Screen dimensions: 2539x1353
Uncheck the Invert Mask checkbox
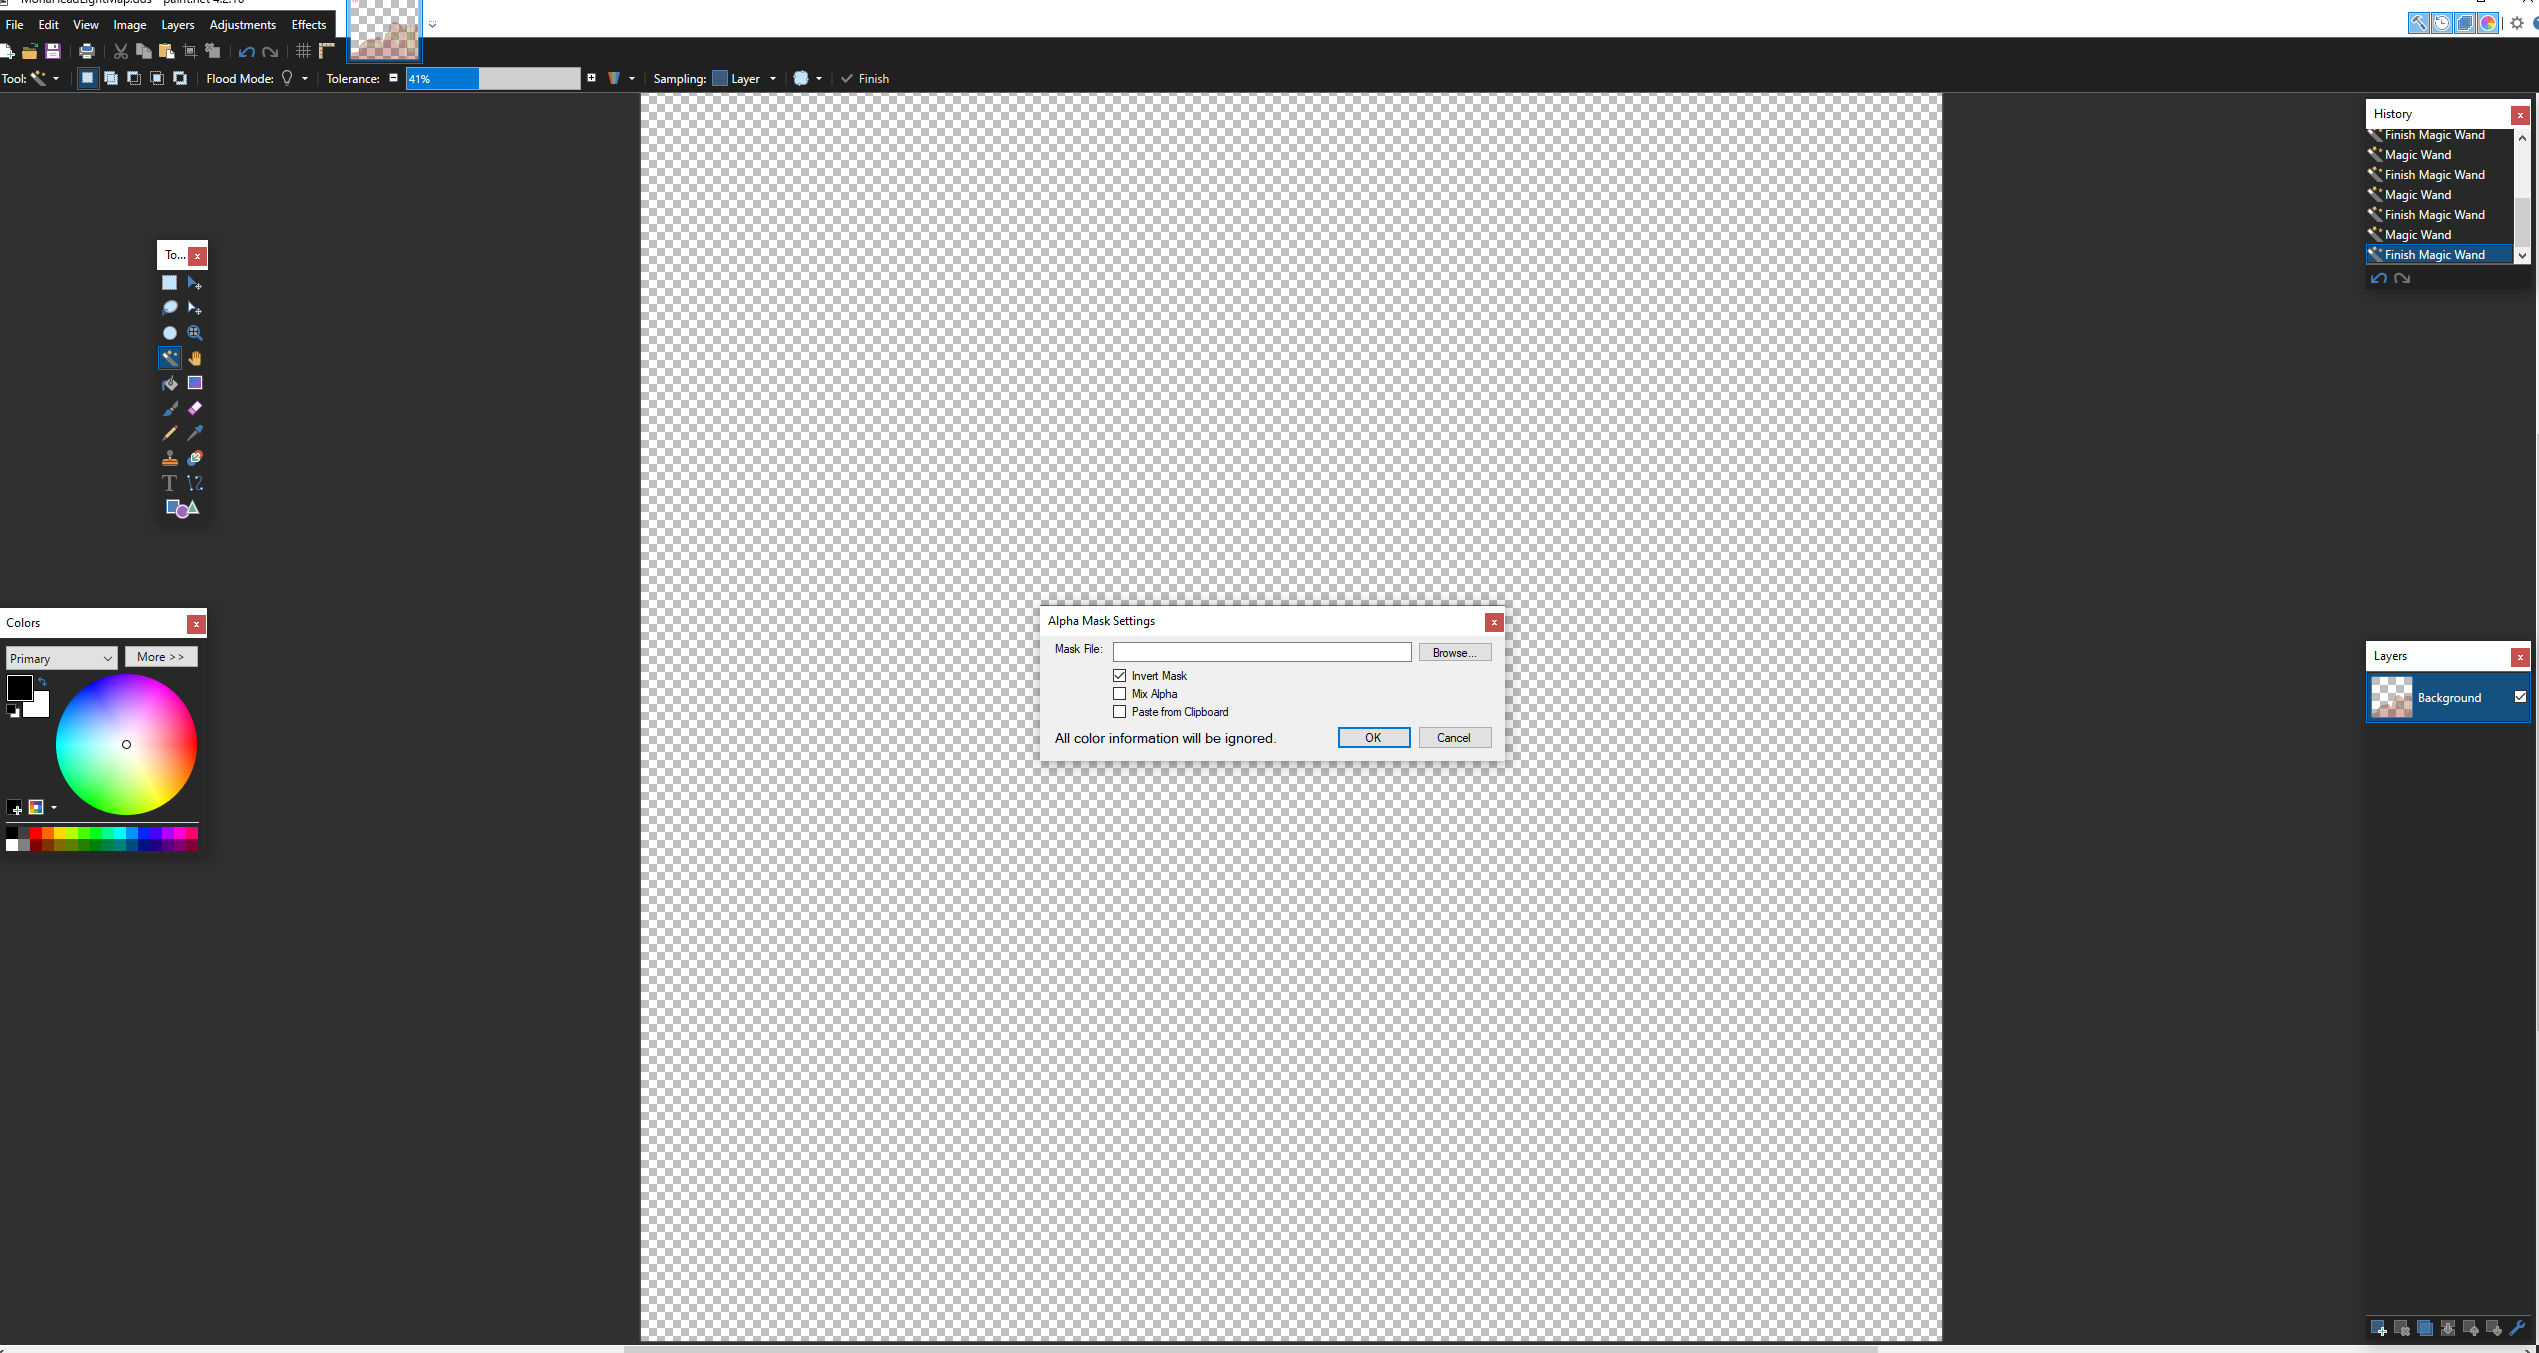pos(1120,676)
